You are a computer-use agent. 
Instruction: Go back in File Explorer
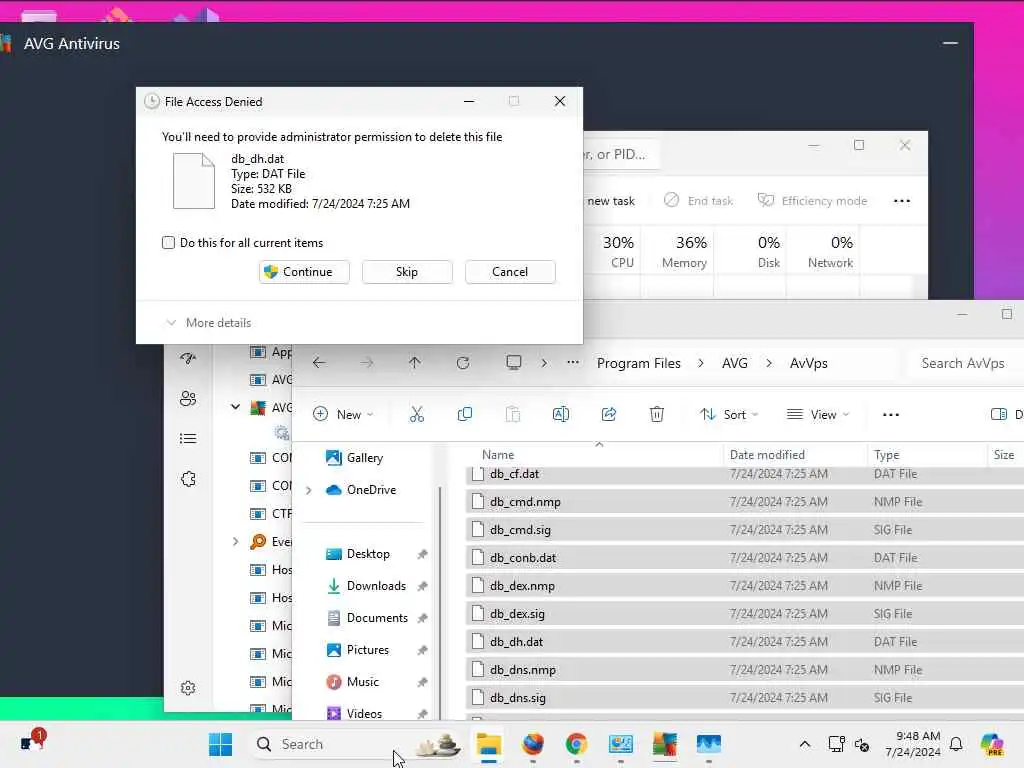coord(319,363)
